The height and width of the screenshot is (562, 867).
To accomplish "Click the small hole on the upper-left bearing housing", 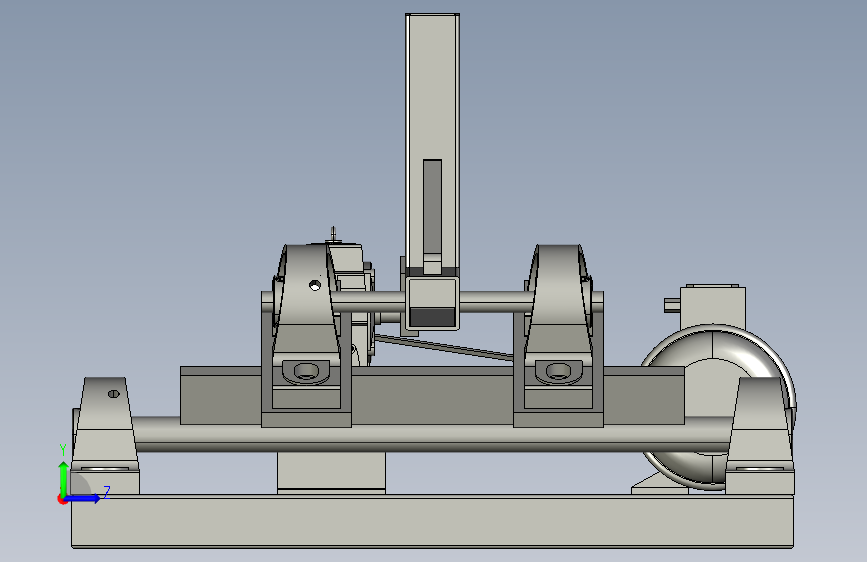I will click(315, 285).
